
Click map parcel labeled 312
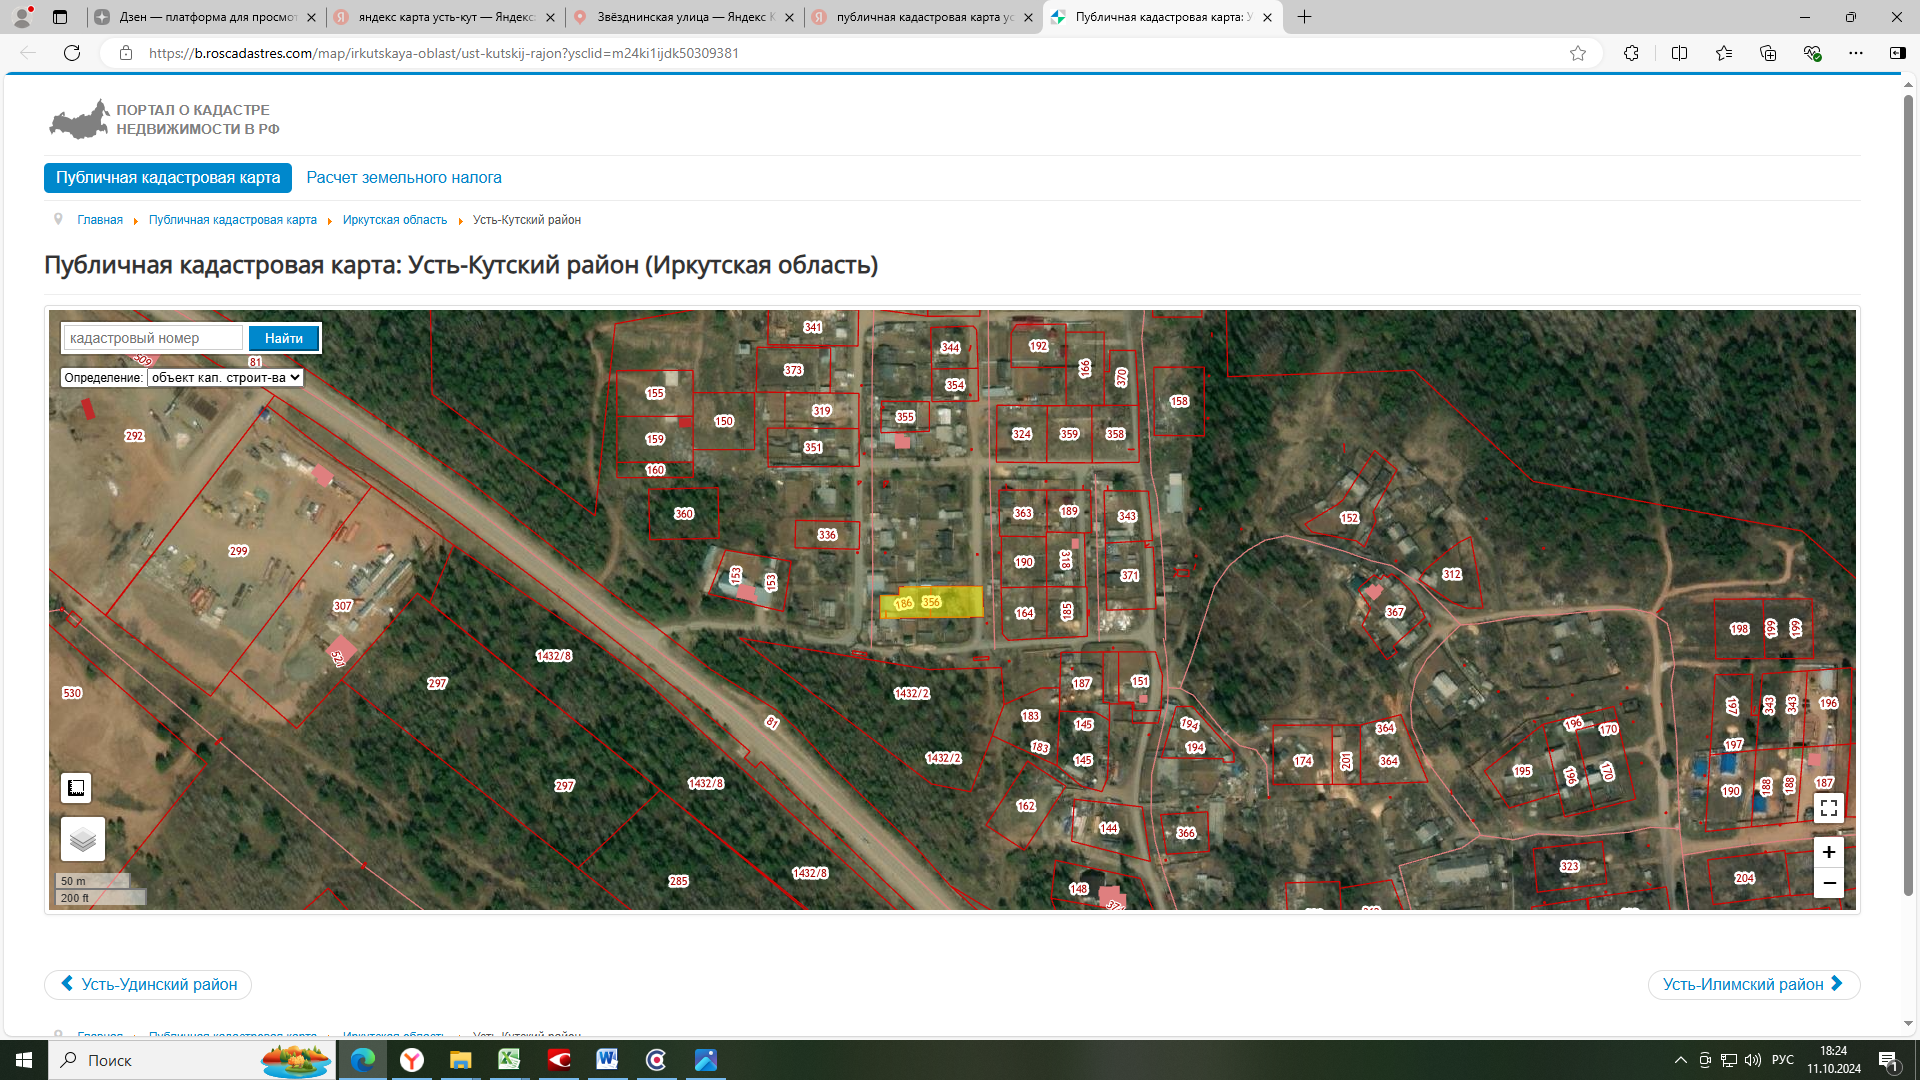[x=1452, y=575]
